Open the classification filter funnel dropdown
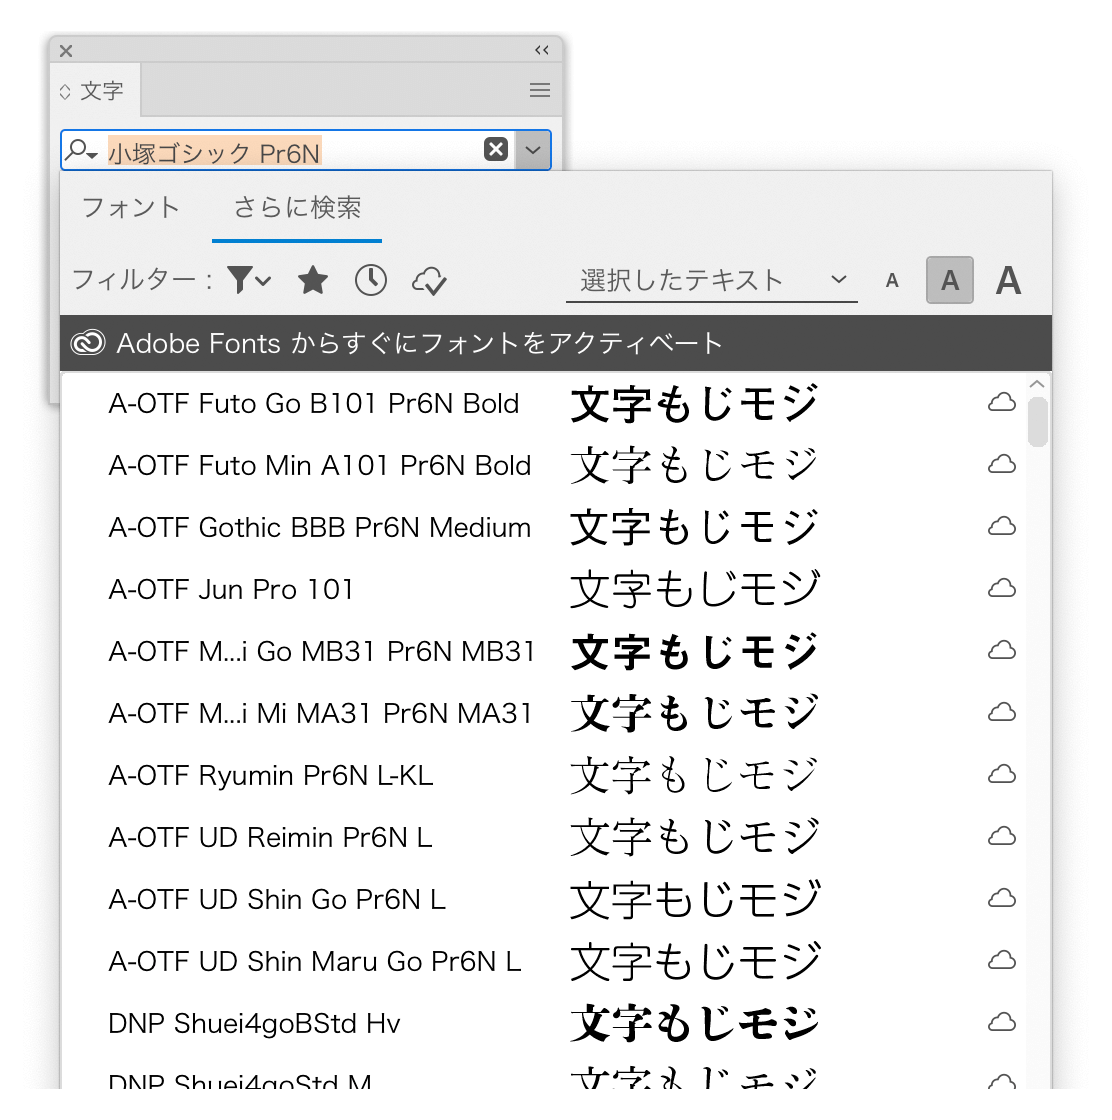Viewport: 1112px width, 1120px height. tap(249, 280)
